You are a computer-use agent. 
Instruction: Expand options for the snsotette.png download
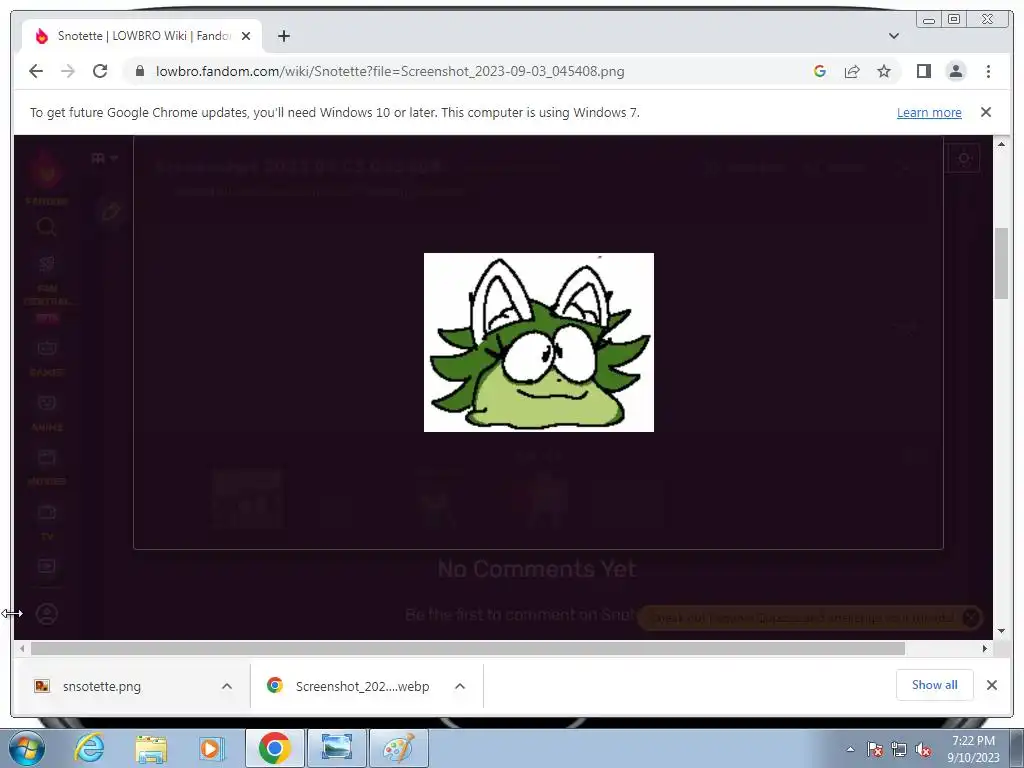(227, 686)
